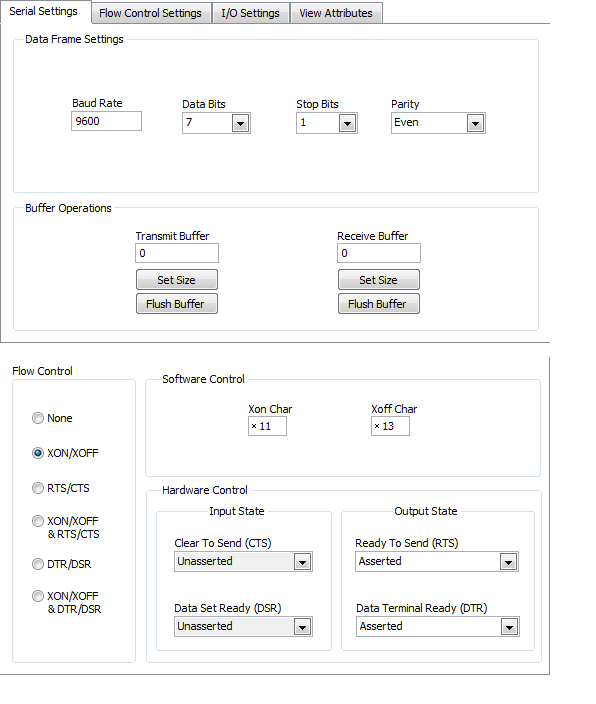Click Set Size under Receive Buffer
596x704 pixels.
379,280
